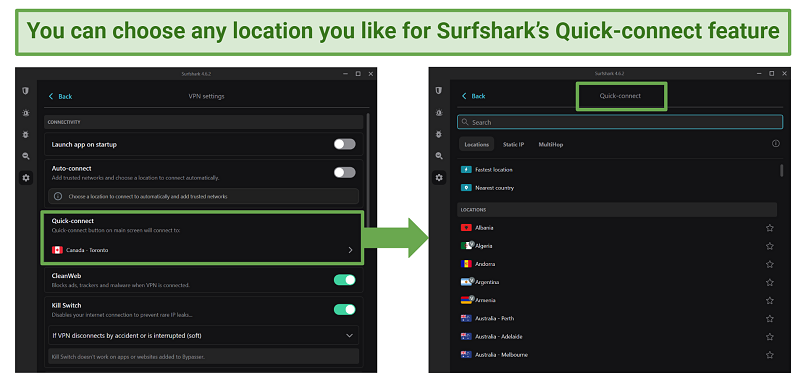Click the Albania flag icon
The height and width of the screenshot is (384, 806).
click(x=466, y=227)
